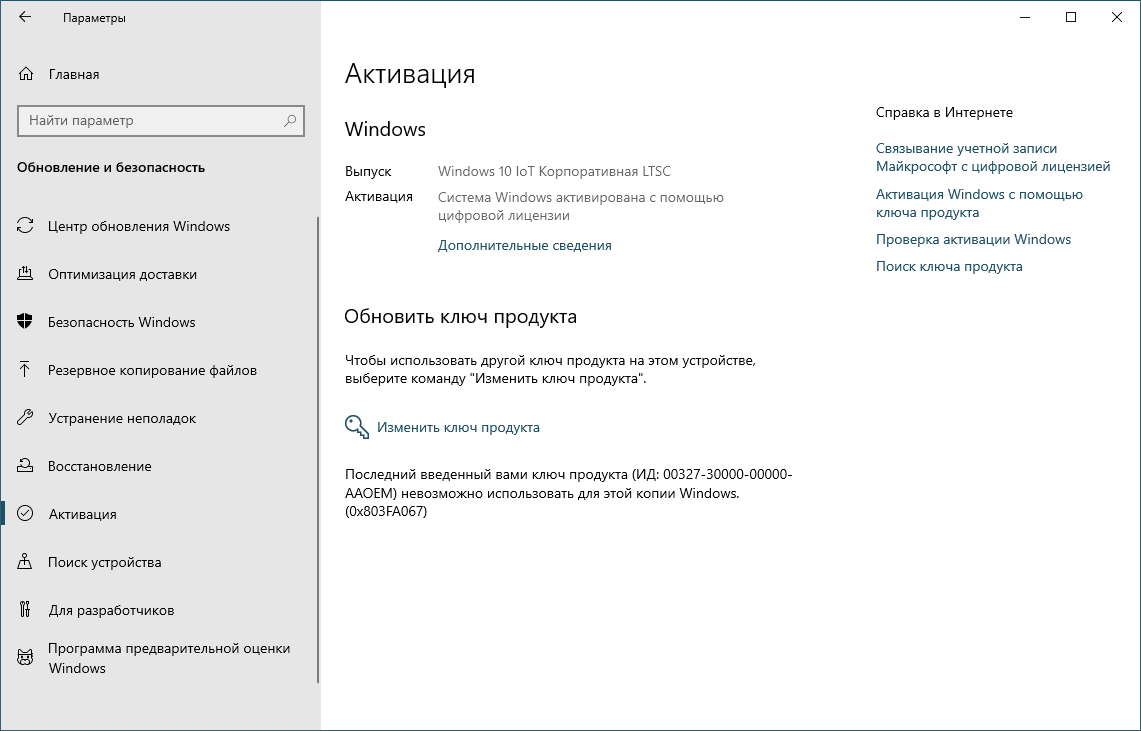Viewport: 1141px width, 731px height.
Task: Click the error code 0x803FA067 text
Action: [x=386, y=511]
